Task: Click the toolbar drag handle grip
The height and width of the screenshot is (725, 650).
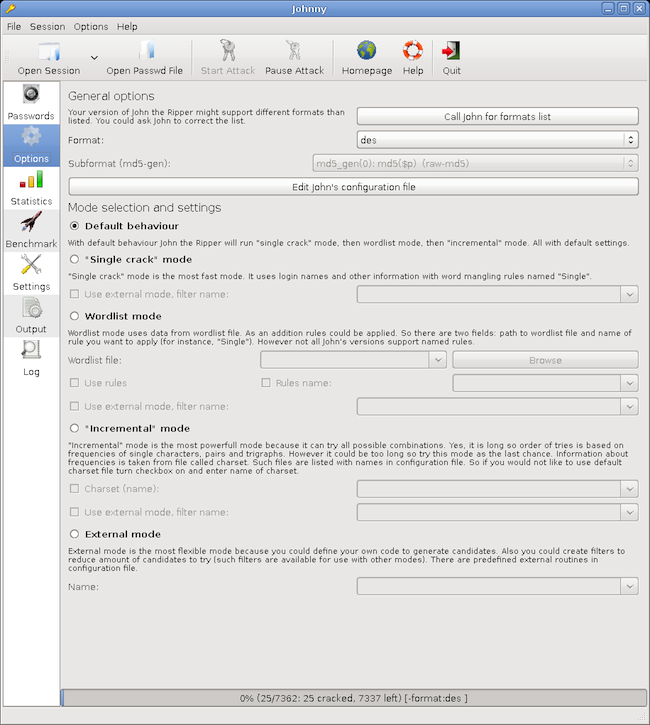Action: [x=7, y=58]
